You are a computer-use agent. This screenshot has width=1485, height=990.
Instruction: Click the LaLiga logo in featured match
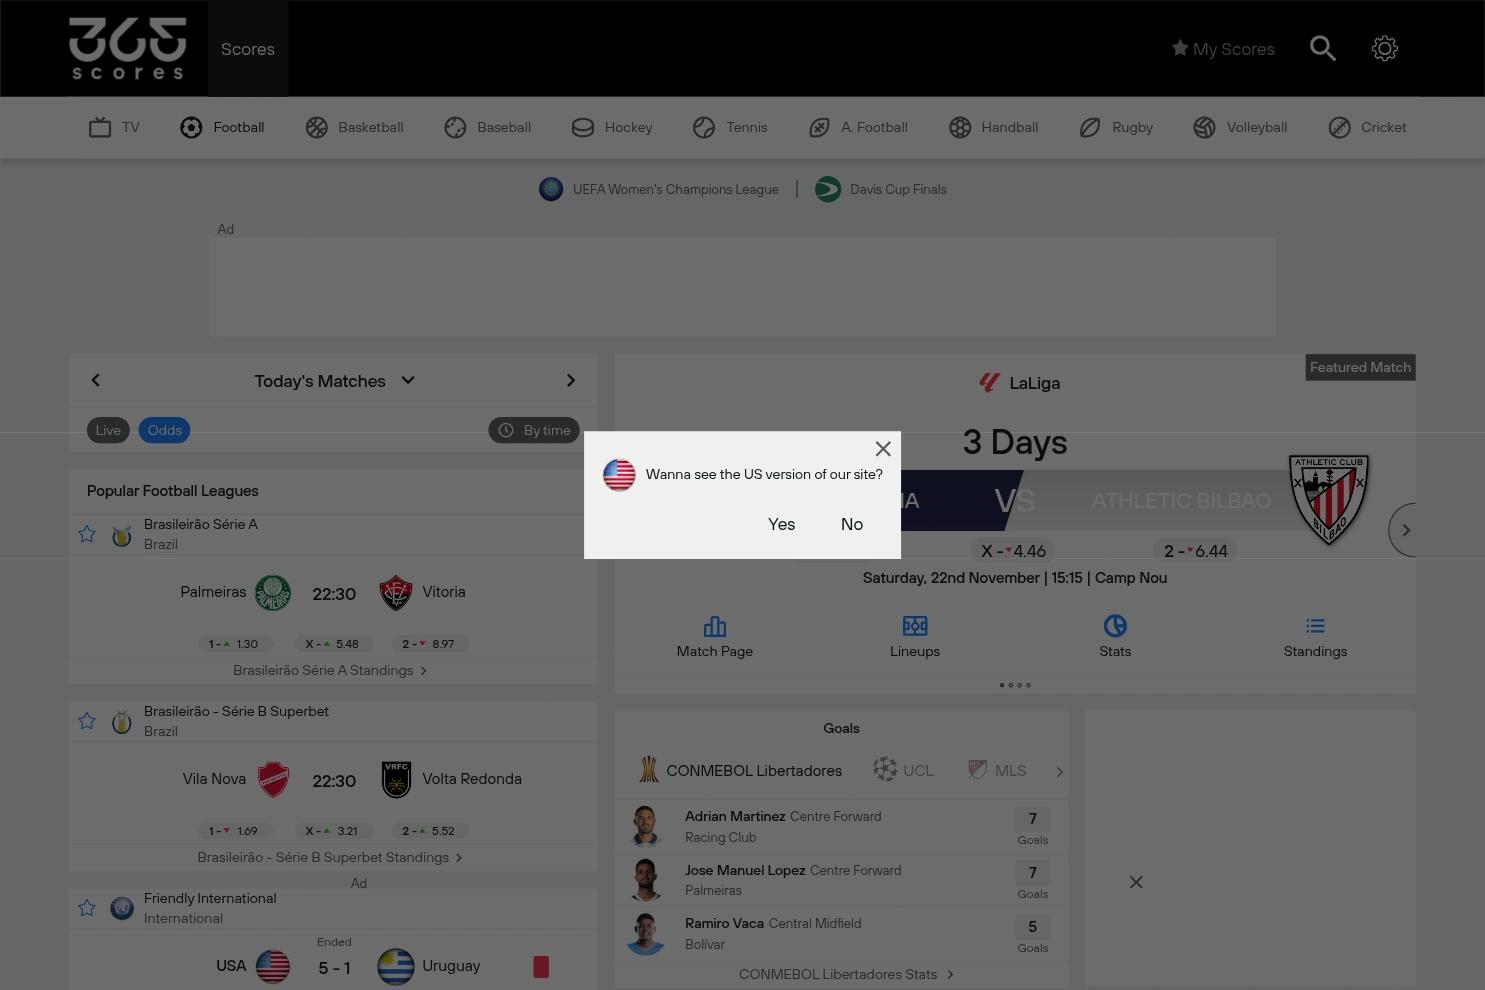click(989, 382)
